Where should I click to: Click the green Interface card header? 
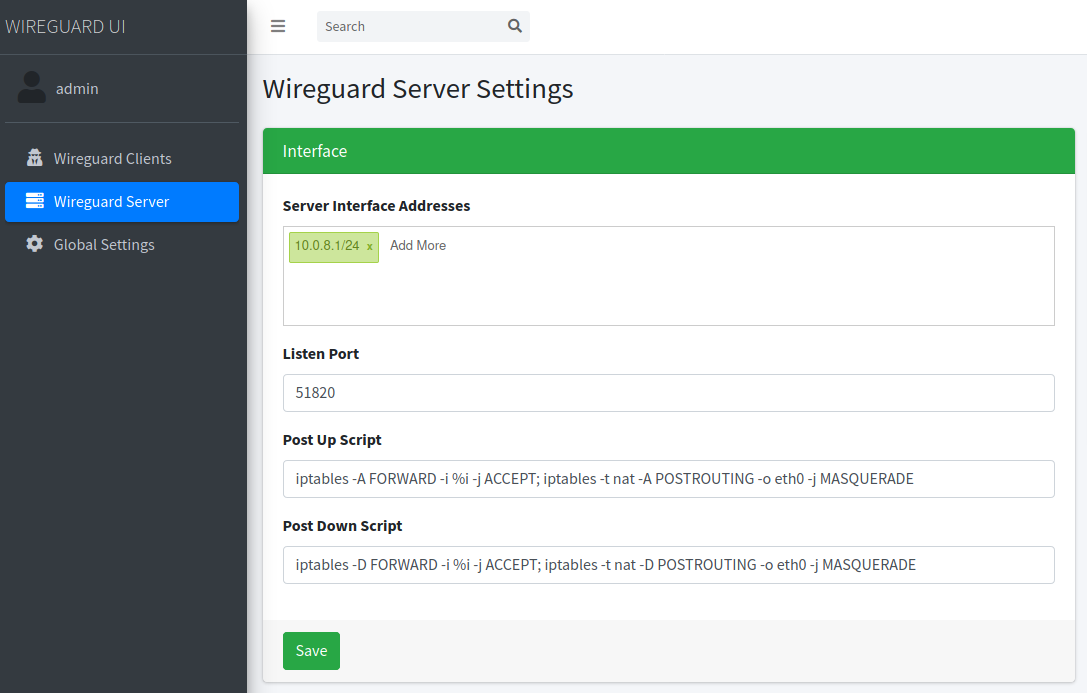click(668, 151)
